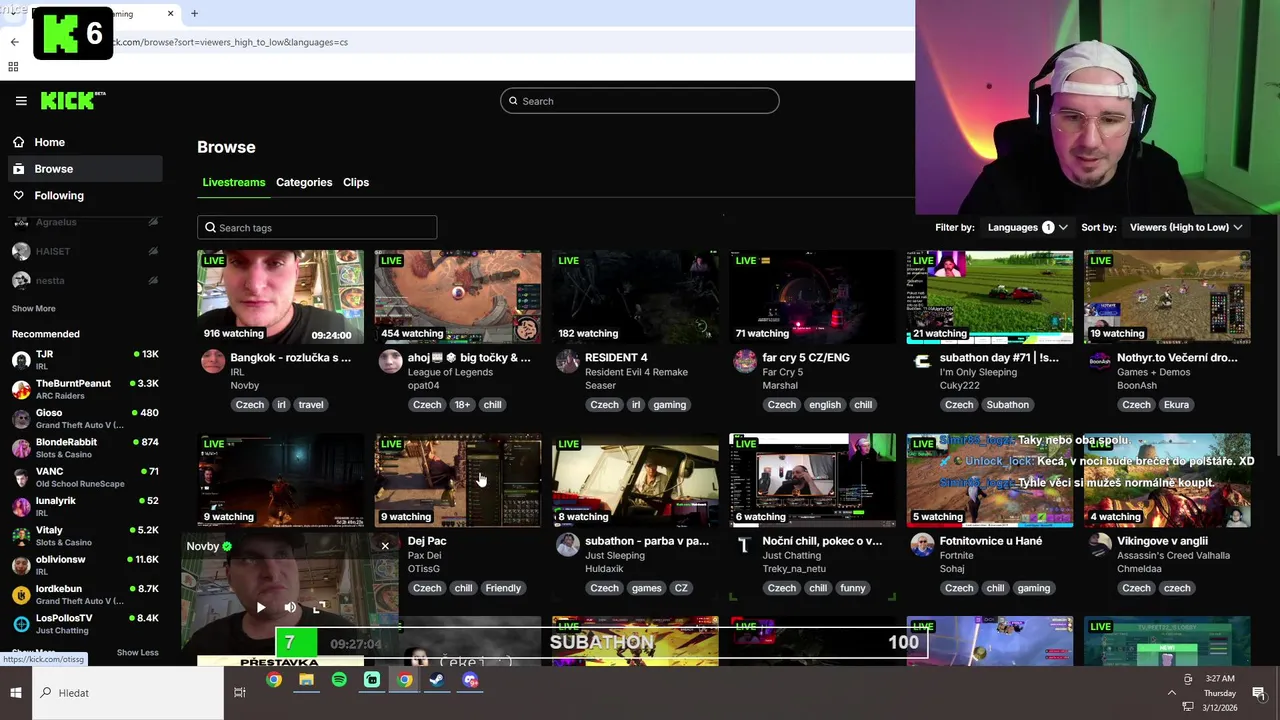The width and height of the screenshot is (1280, 720).
Task: Click opat04 avatar on stream card
Action: pos(390,361)
